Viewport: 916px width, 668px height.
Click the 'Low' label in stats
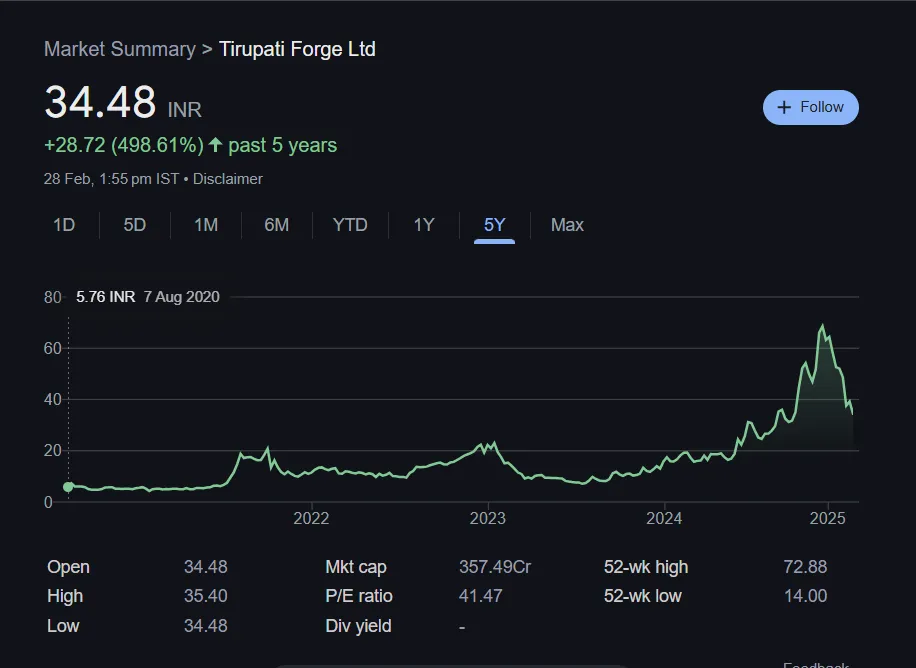(x=63, y=626)
